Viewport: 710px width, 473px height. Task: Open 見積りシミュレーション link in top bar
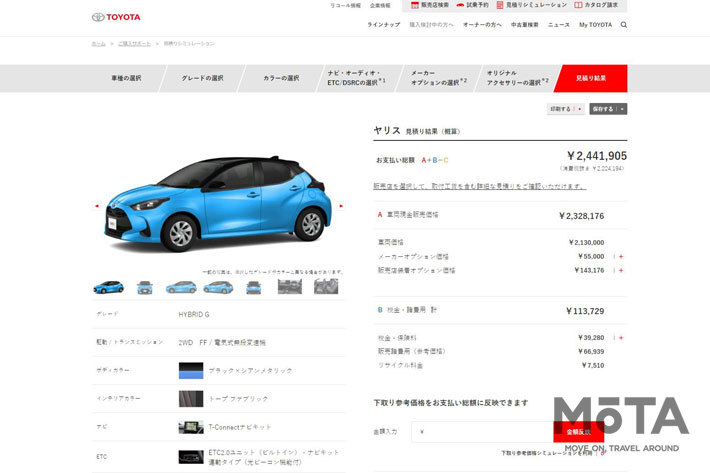(x=532, y=5)
